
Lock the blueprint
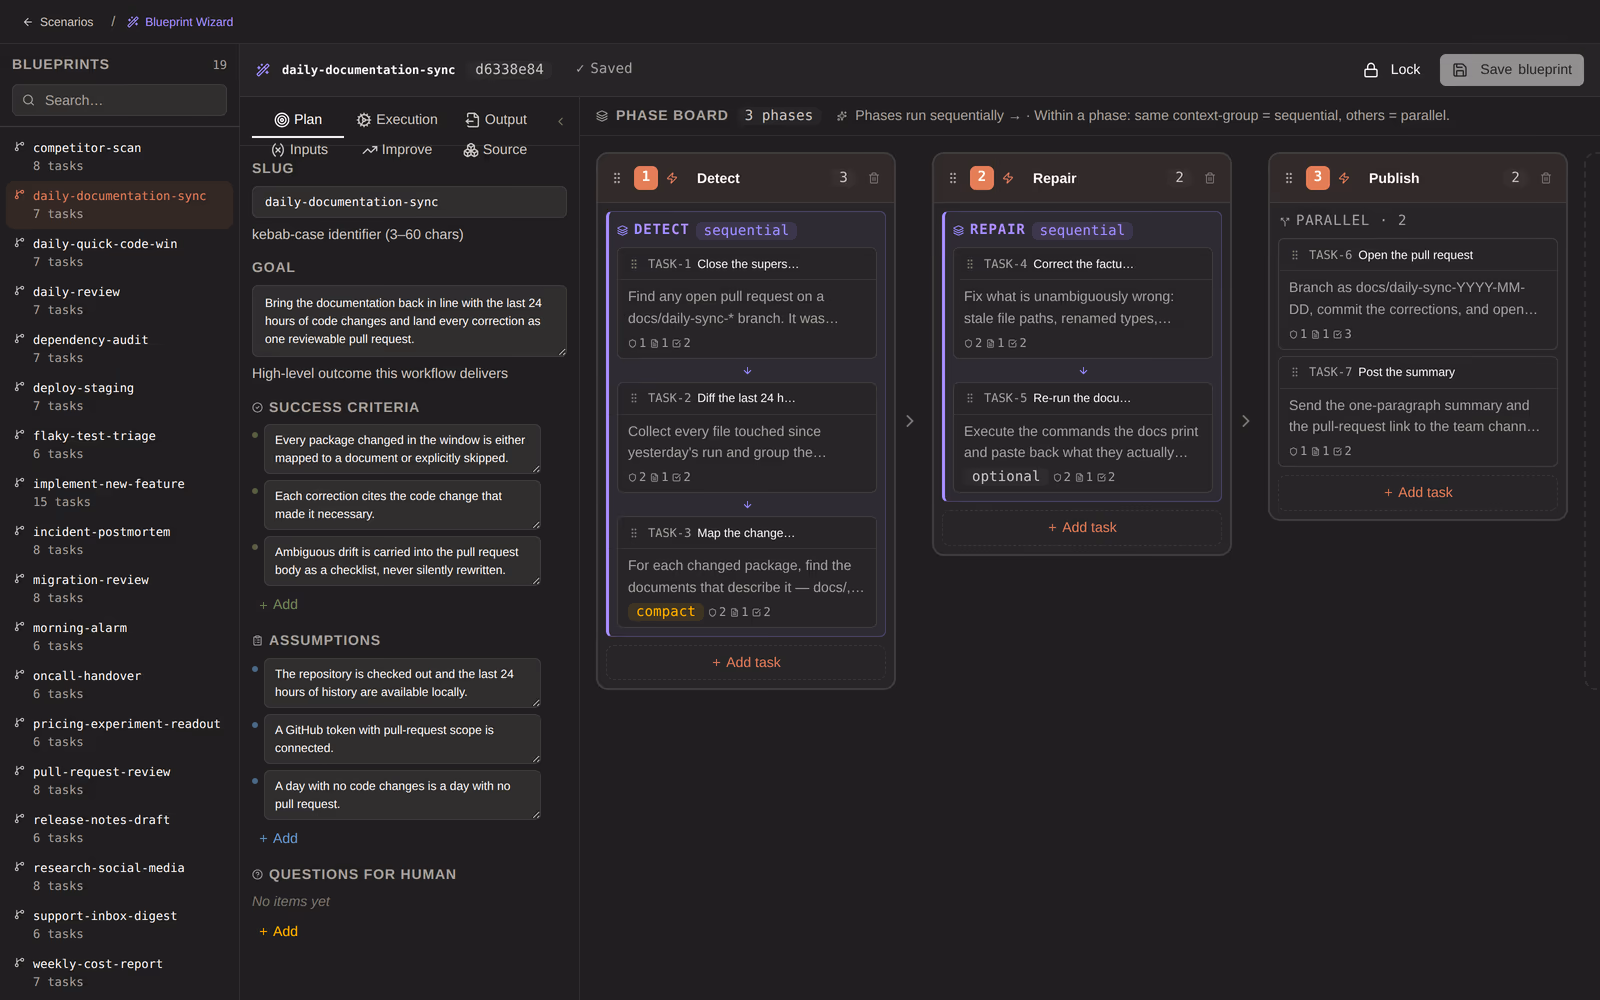[1392, 69]
